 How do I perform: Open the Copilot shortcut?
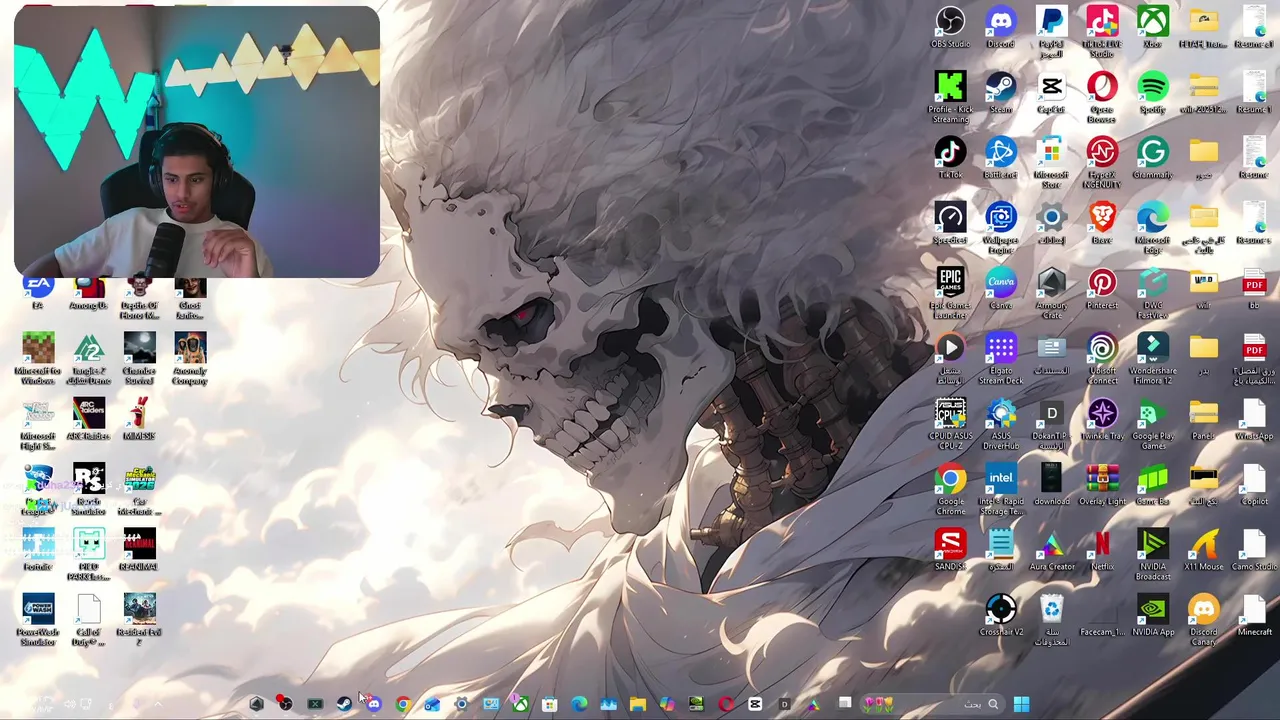[x=1254, y=485]
